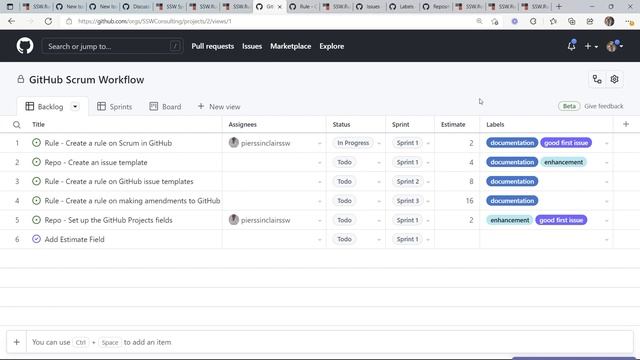Image resolution: width=640 pixels, height=360 pixels.
Task: Open the project workflows icon
Action: click(597, 79)
